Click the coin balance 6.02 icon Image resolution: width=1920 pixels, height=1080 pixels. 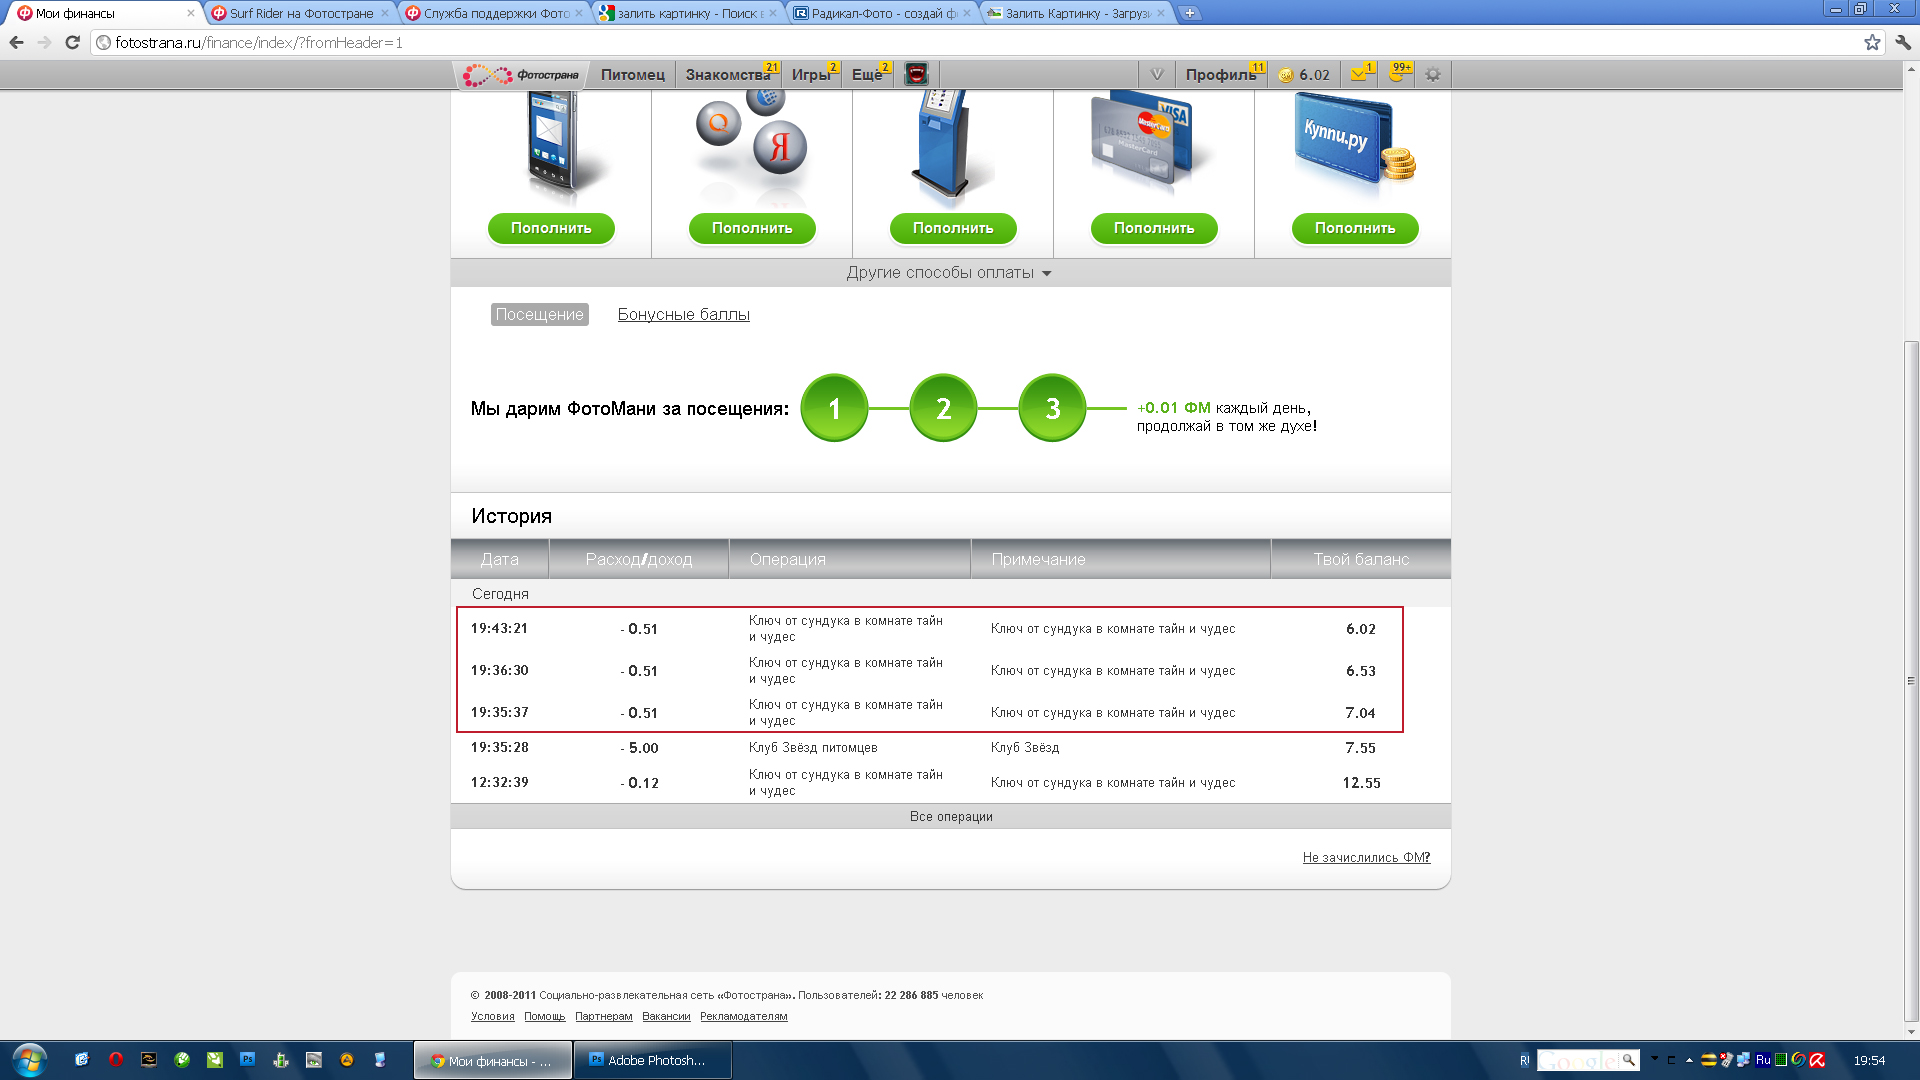click(1286, 76)
